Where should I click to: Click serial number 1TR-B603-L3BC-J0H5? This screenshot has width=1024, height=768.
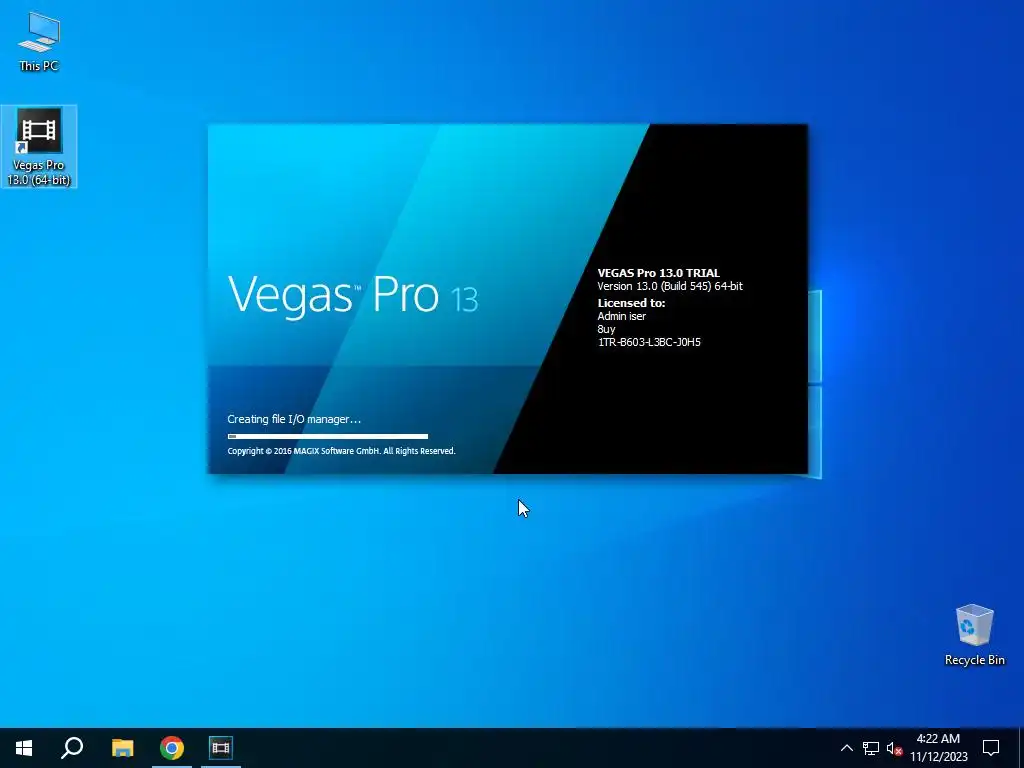(x=649, y=342)
